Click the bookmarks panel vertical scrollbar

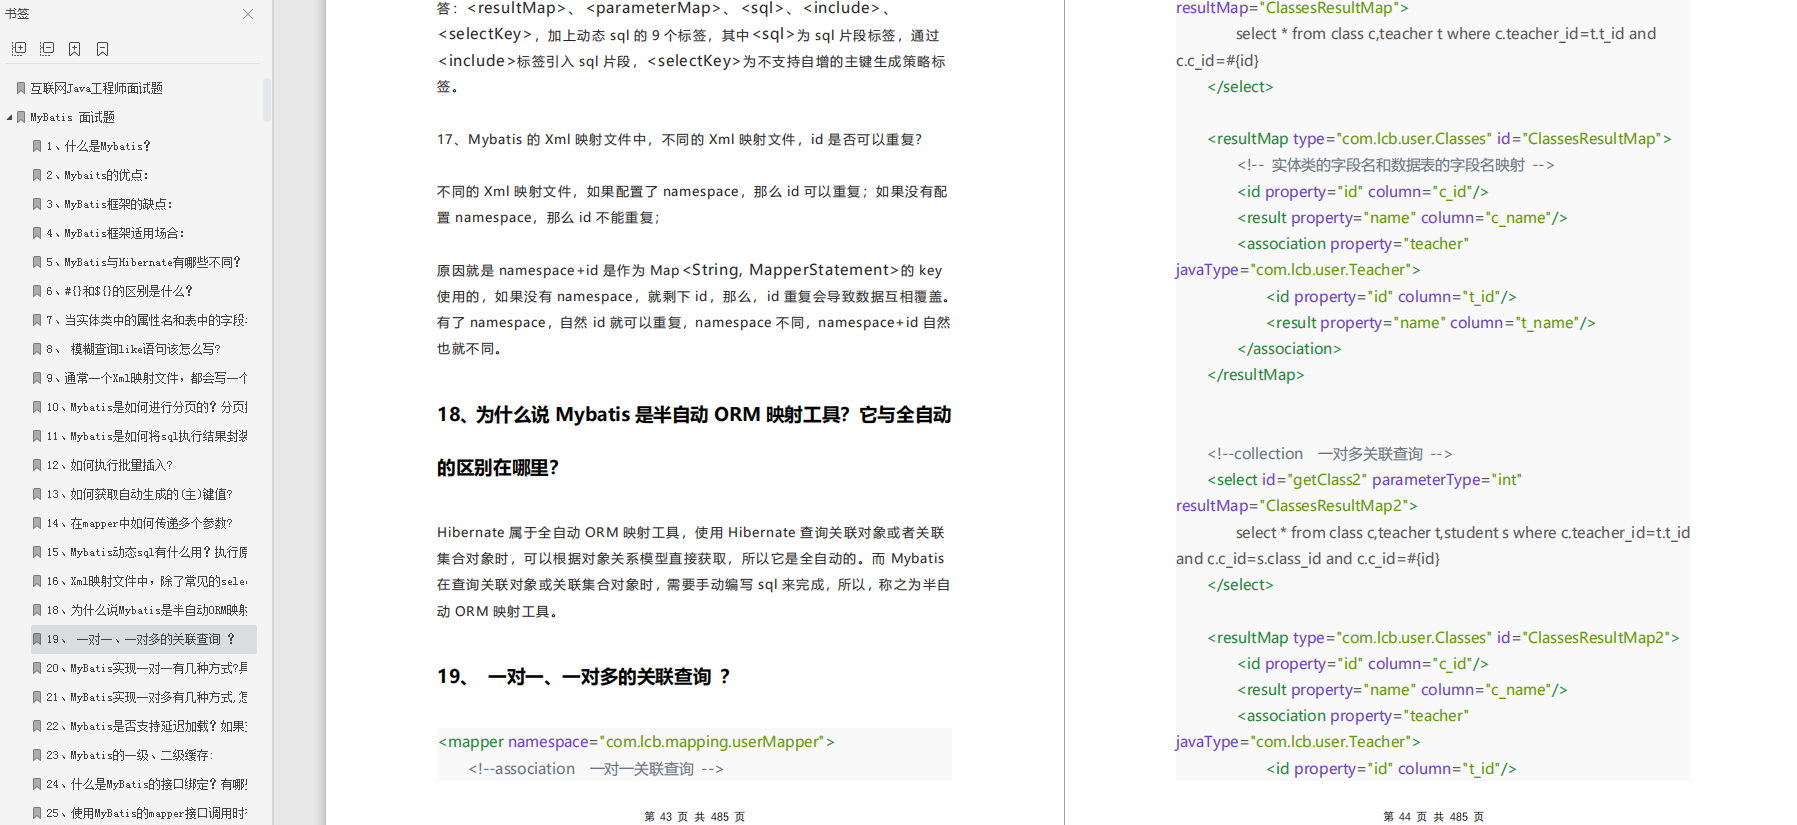pos(267,100)
